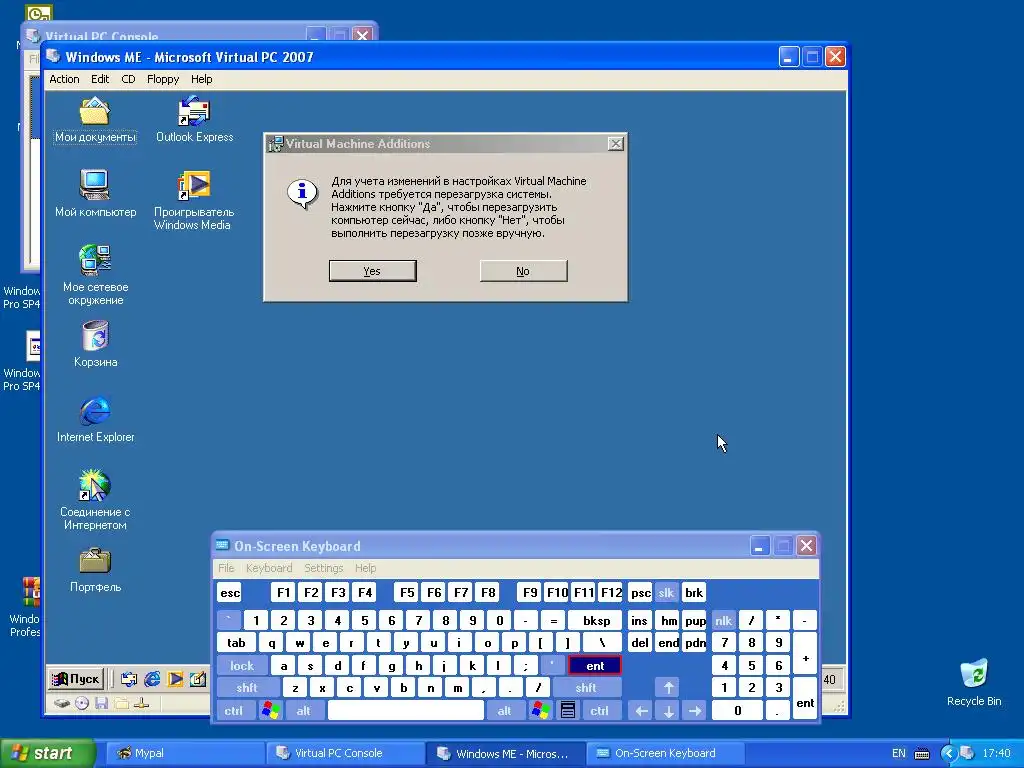The image size is (1024, 768).
Task: Toggle the lock (caps lock) key
Action: pyautogui.click(x=241, y=665)
